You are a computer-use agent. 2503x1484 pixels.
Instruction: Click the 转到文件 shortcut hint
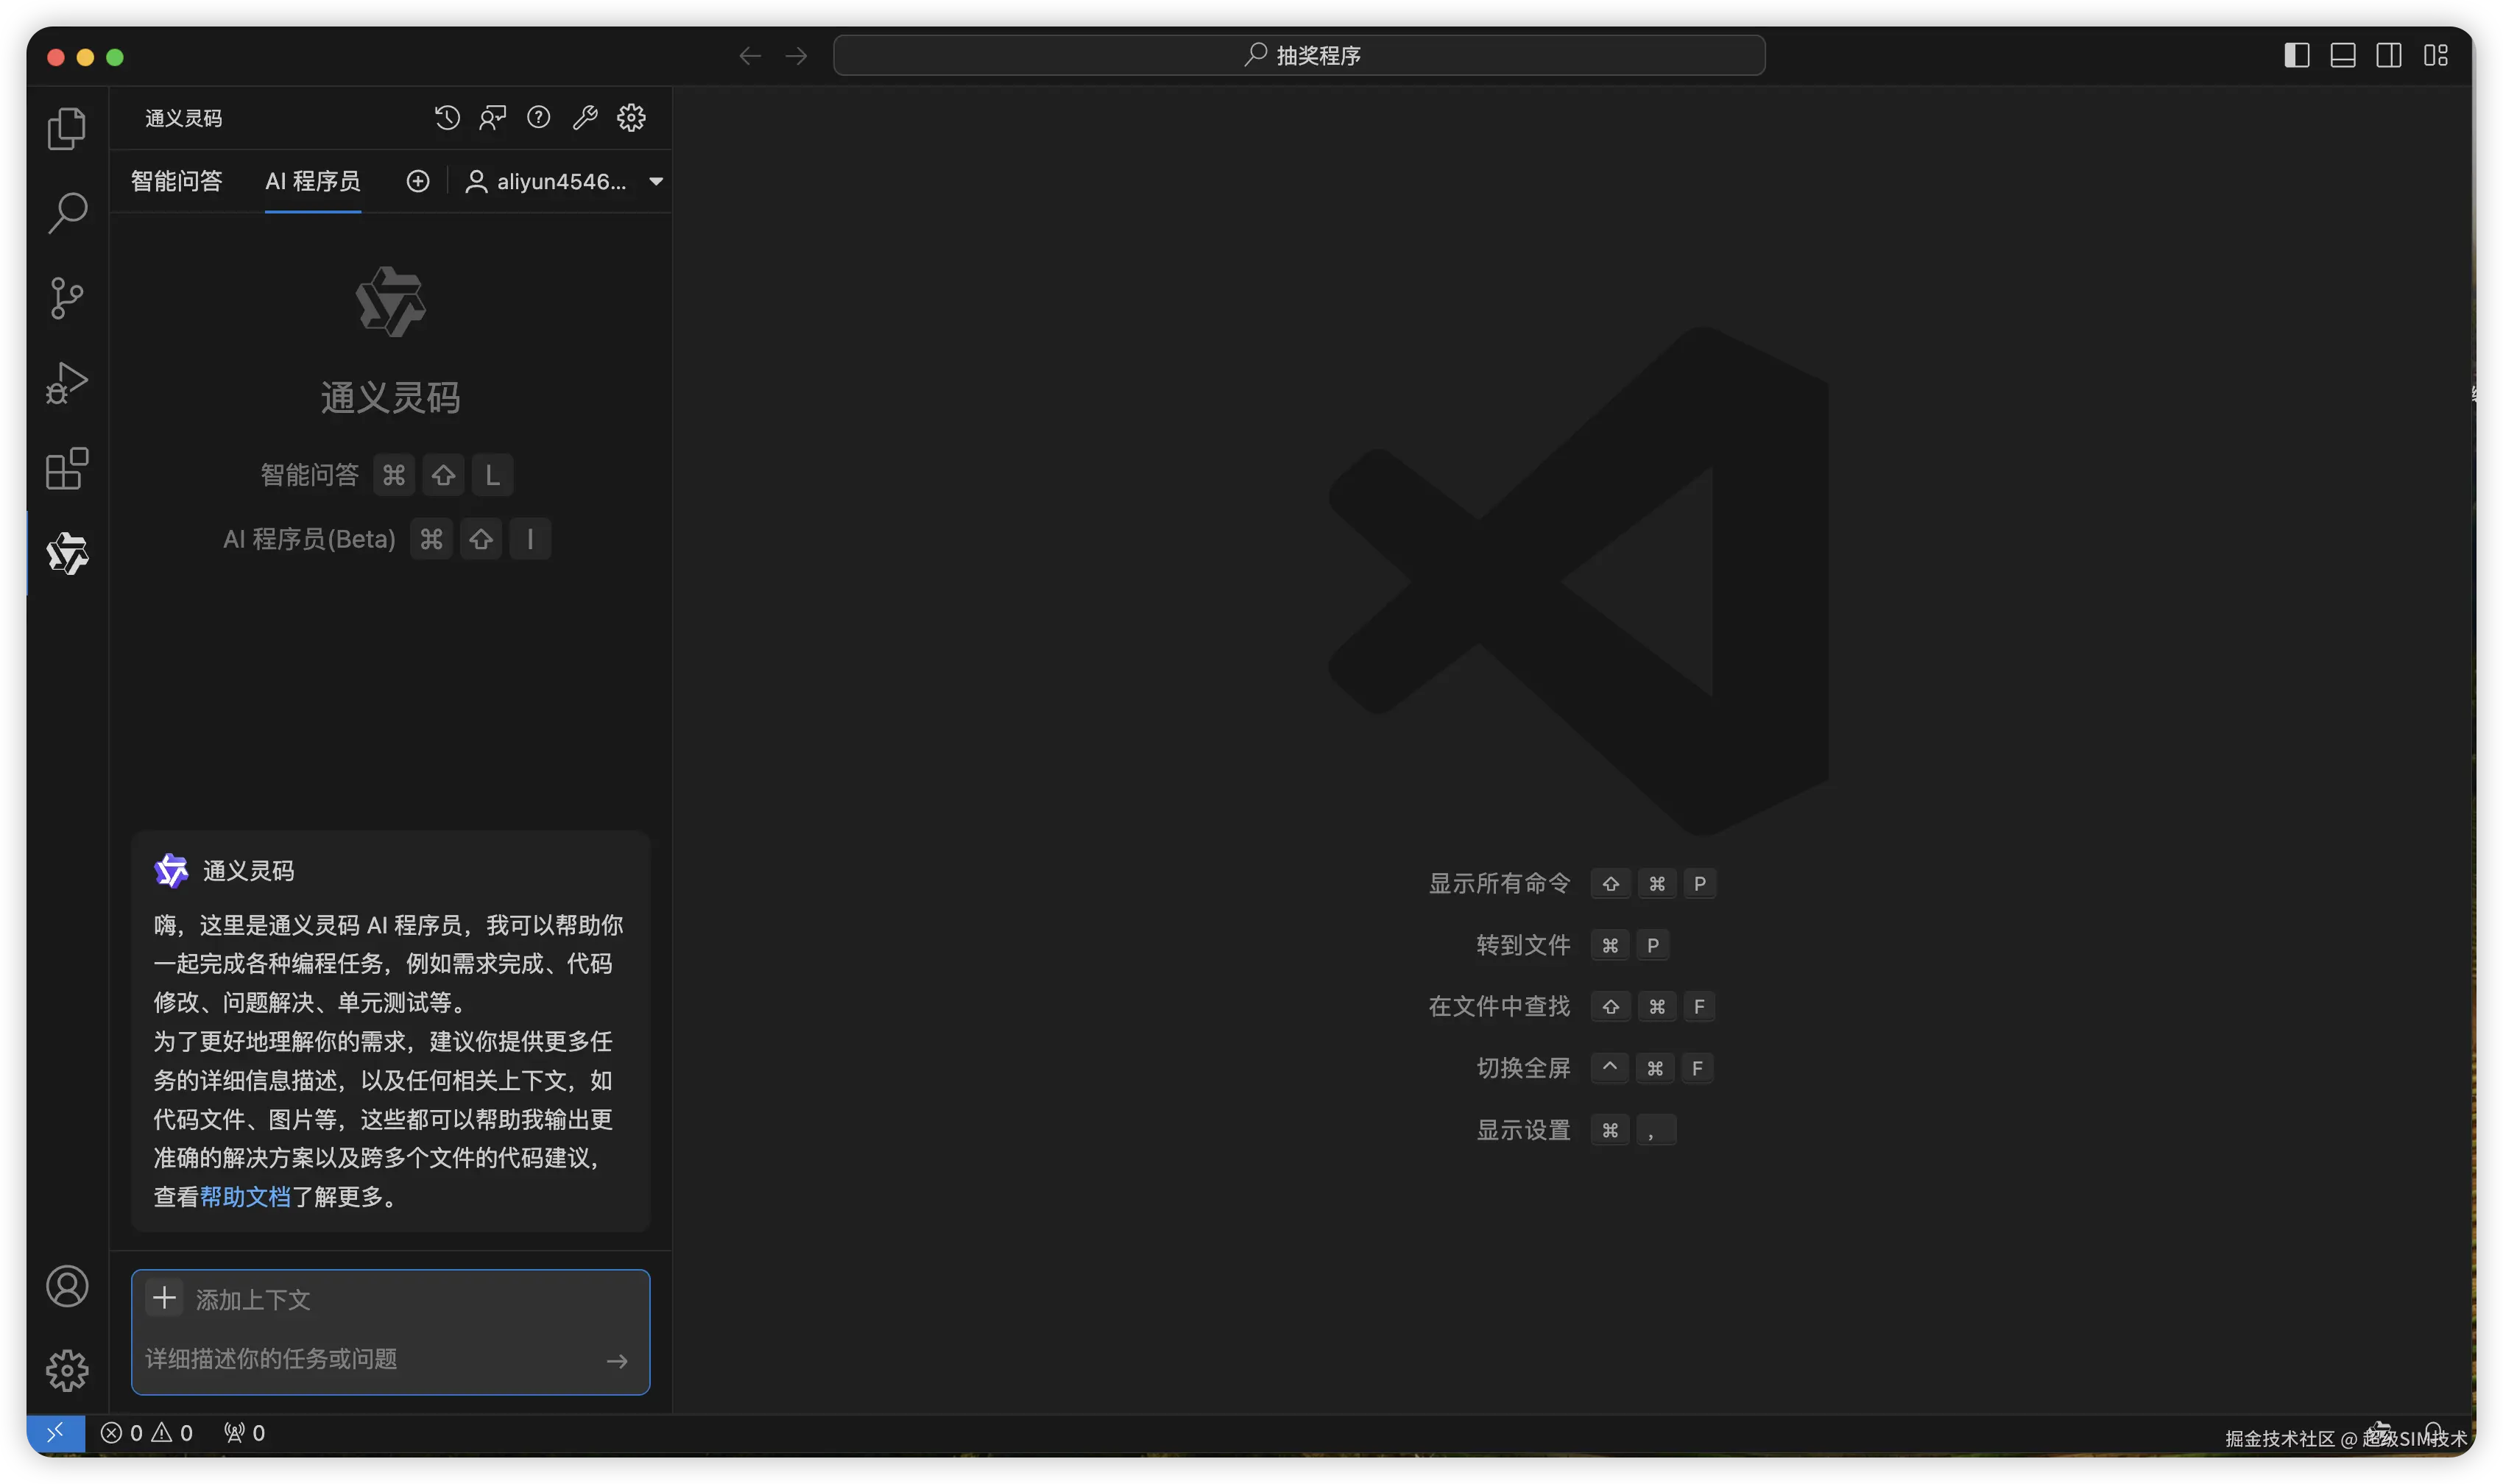point(1523,946)
